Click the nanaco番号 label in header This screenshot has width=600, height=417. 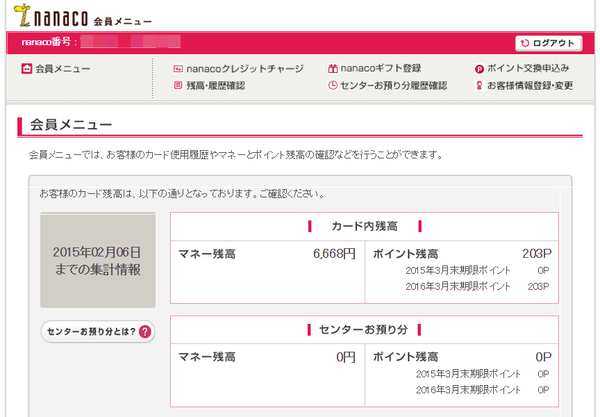click(x=47, y=42)
